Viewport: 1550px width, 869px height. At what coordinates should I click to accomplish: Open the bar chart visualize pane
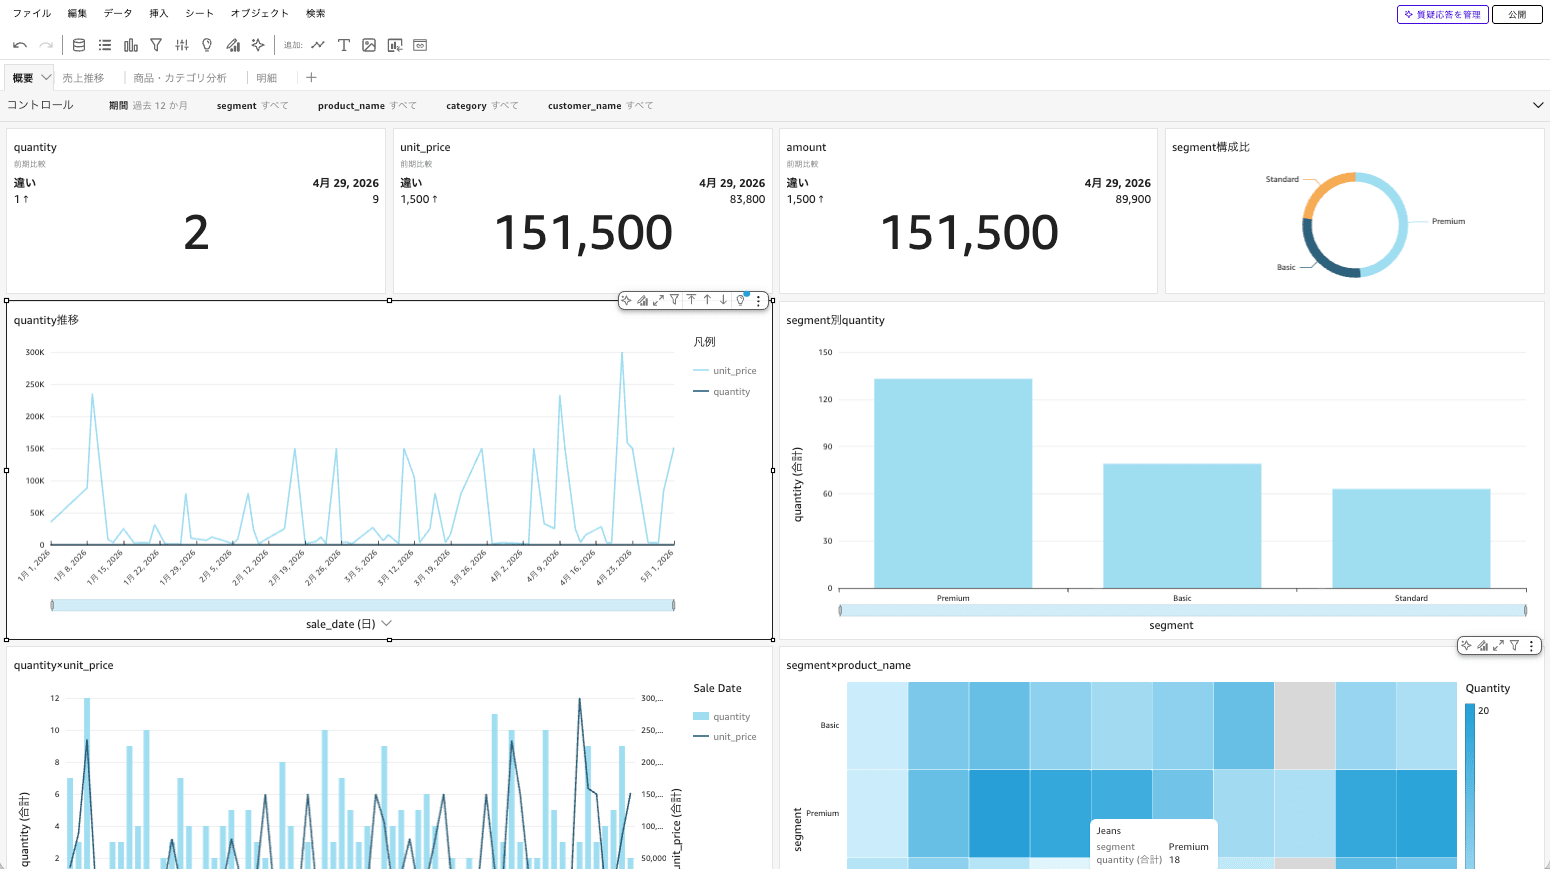[131, 45]
